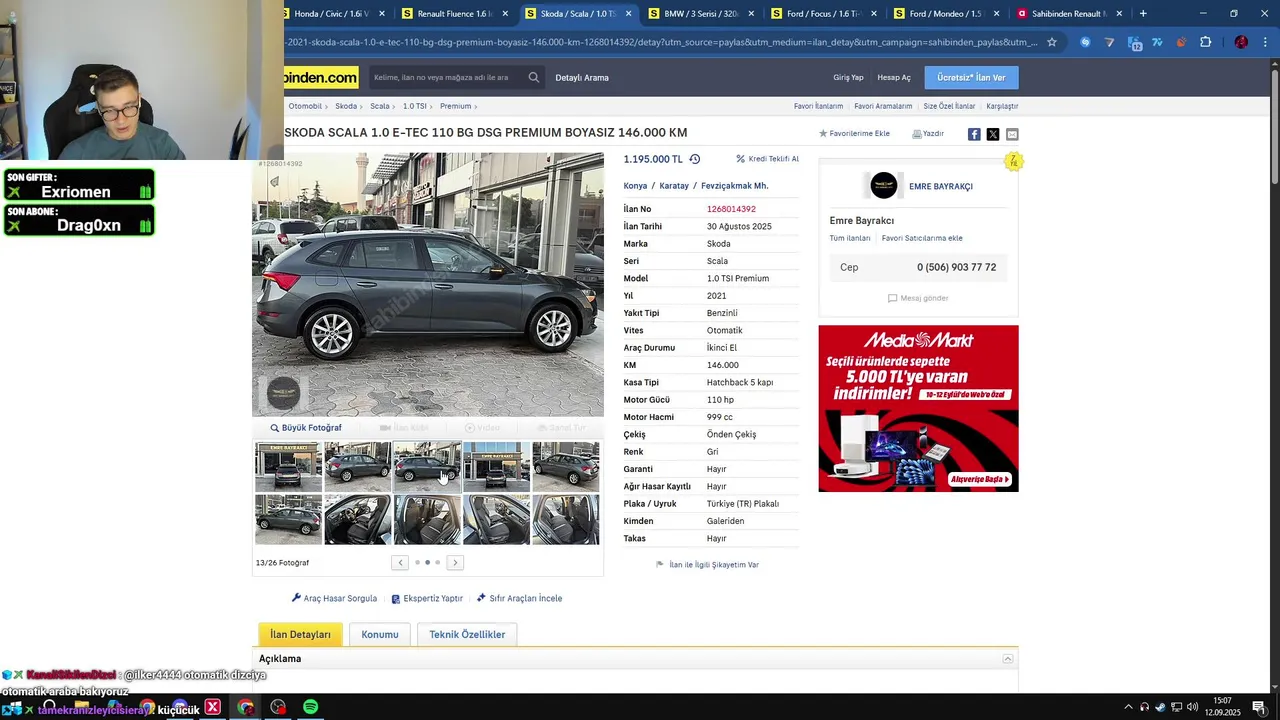Viewport: 1280px width, 720px height.
Task: Click Araç Hasar Sorgula
Action: pos(334,598)
